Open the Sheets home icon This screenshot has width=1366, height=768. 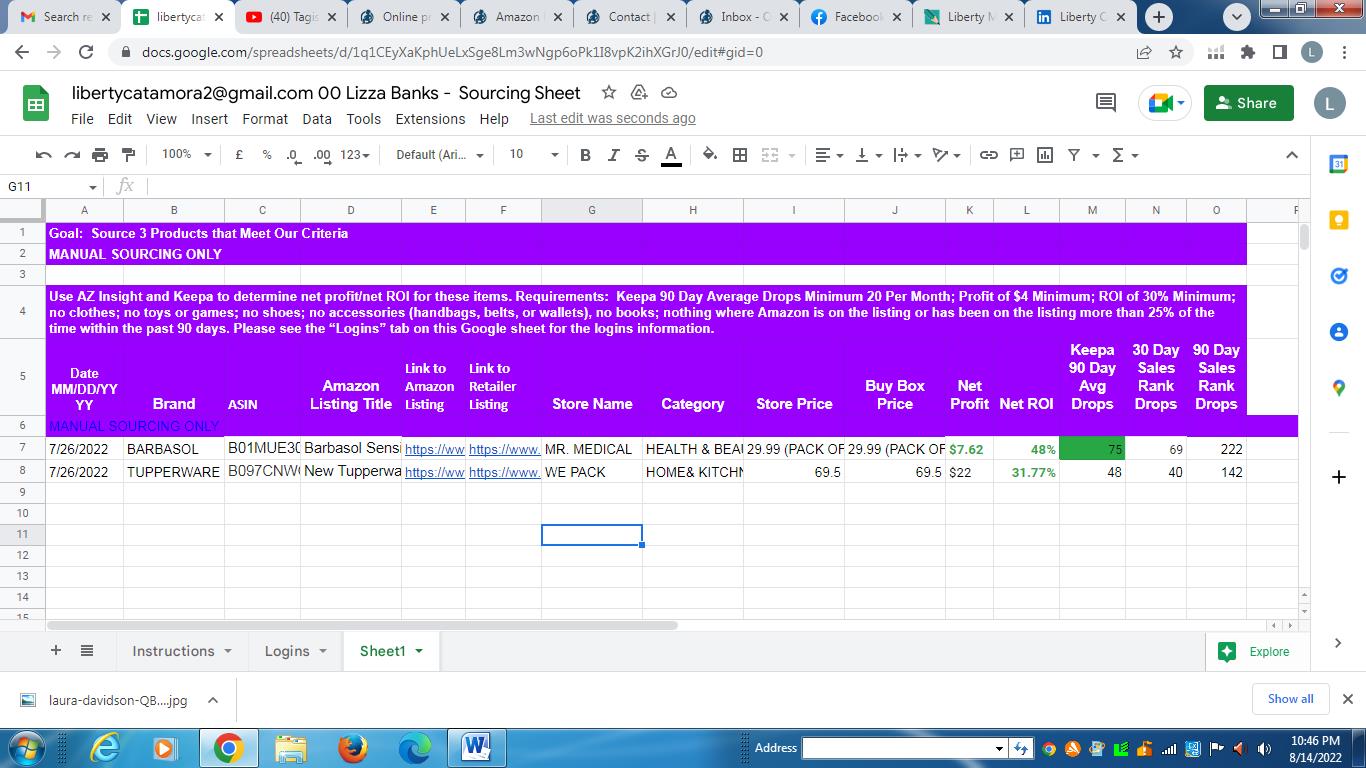[x=36, y=104]
